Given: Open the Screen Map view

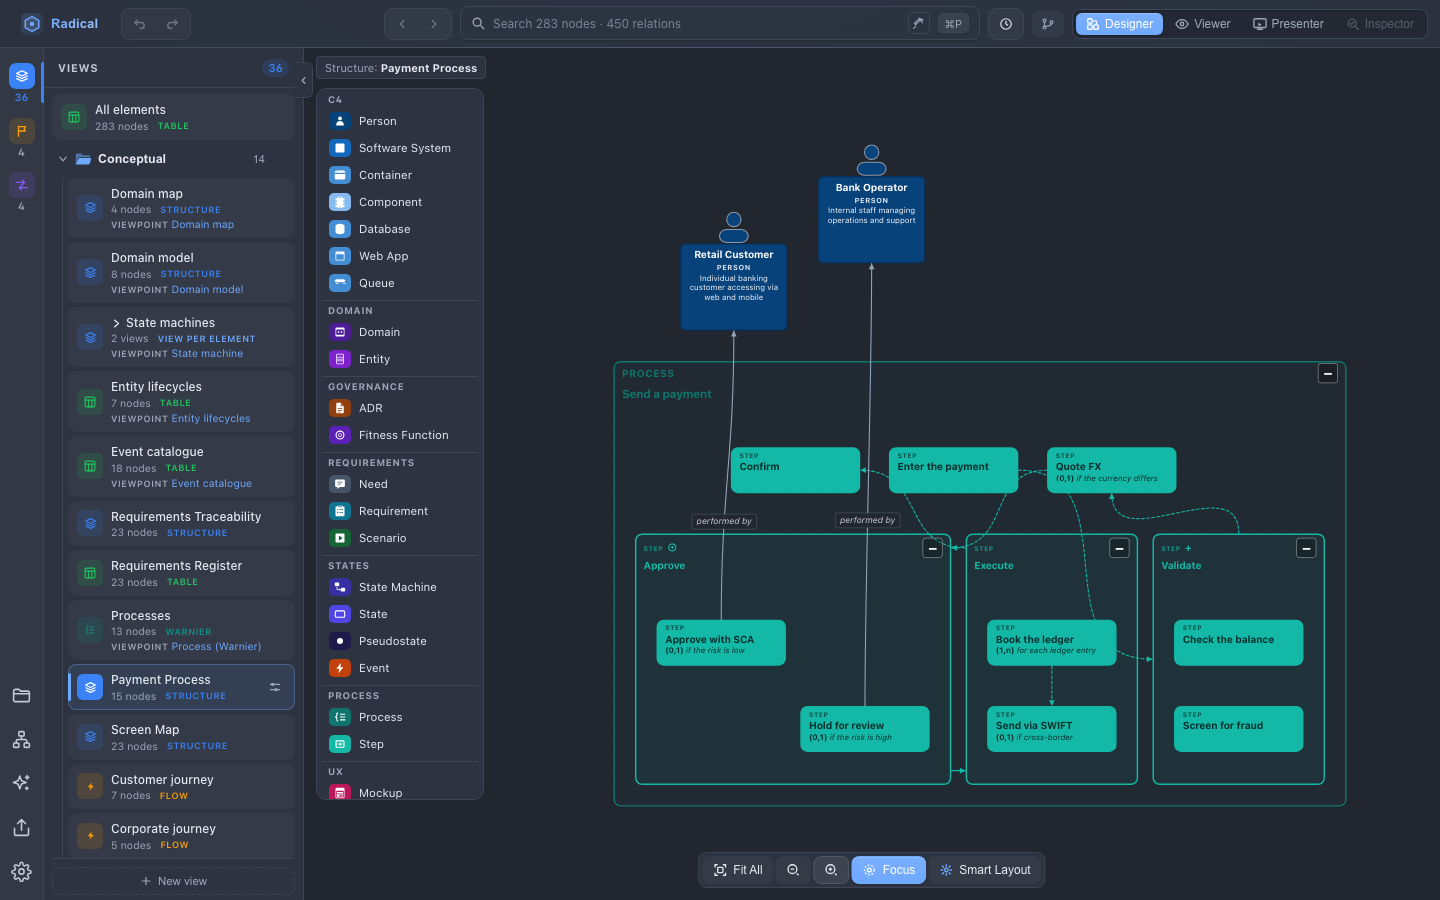Looking at the screenshot, I should tap(181, 737).
